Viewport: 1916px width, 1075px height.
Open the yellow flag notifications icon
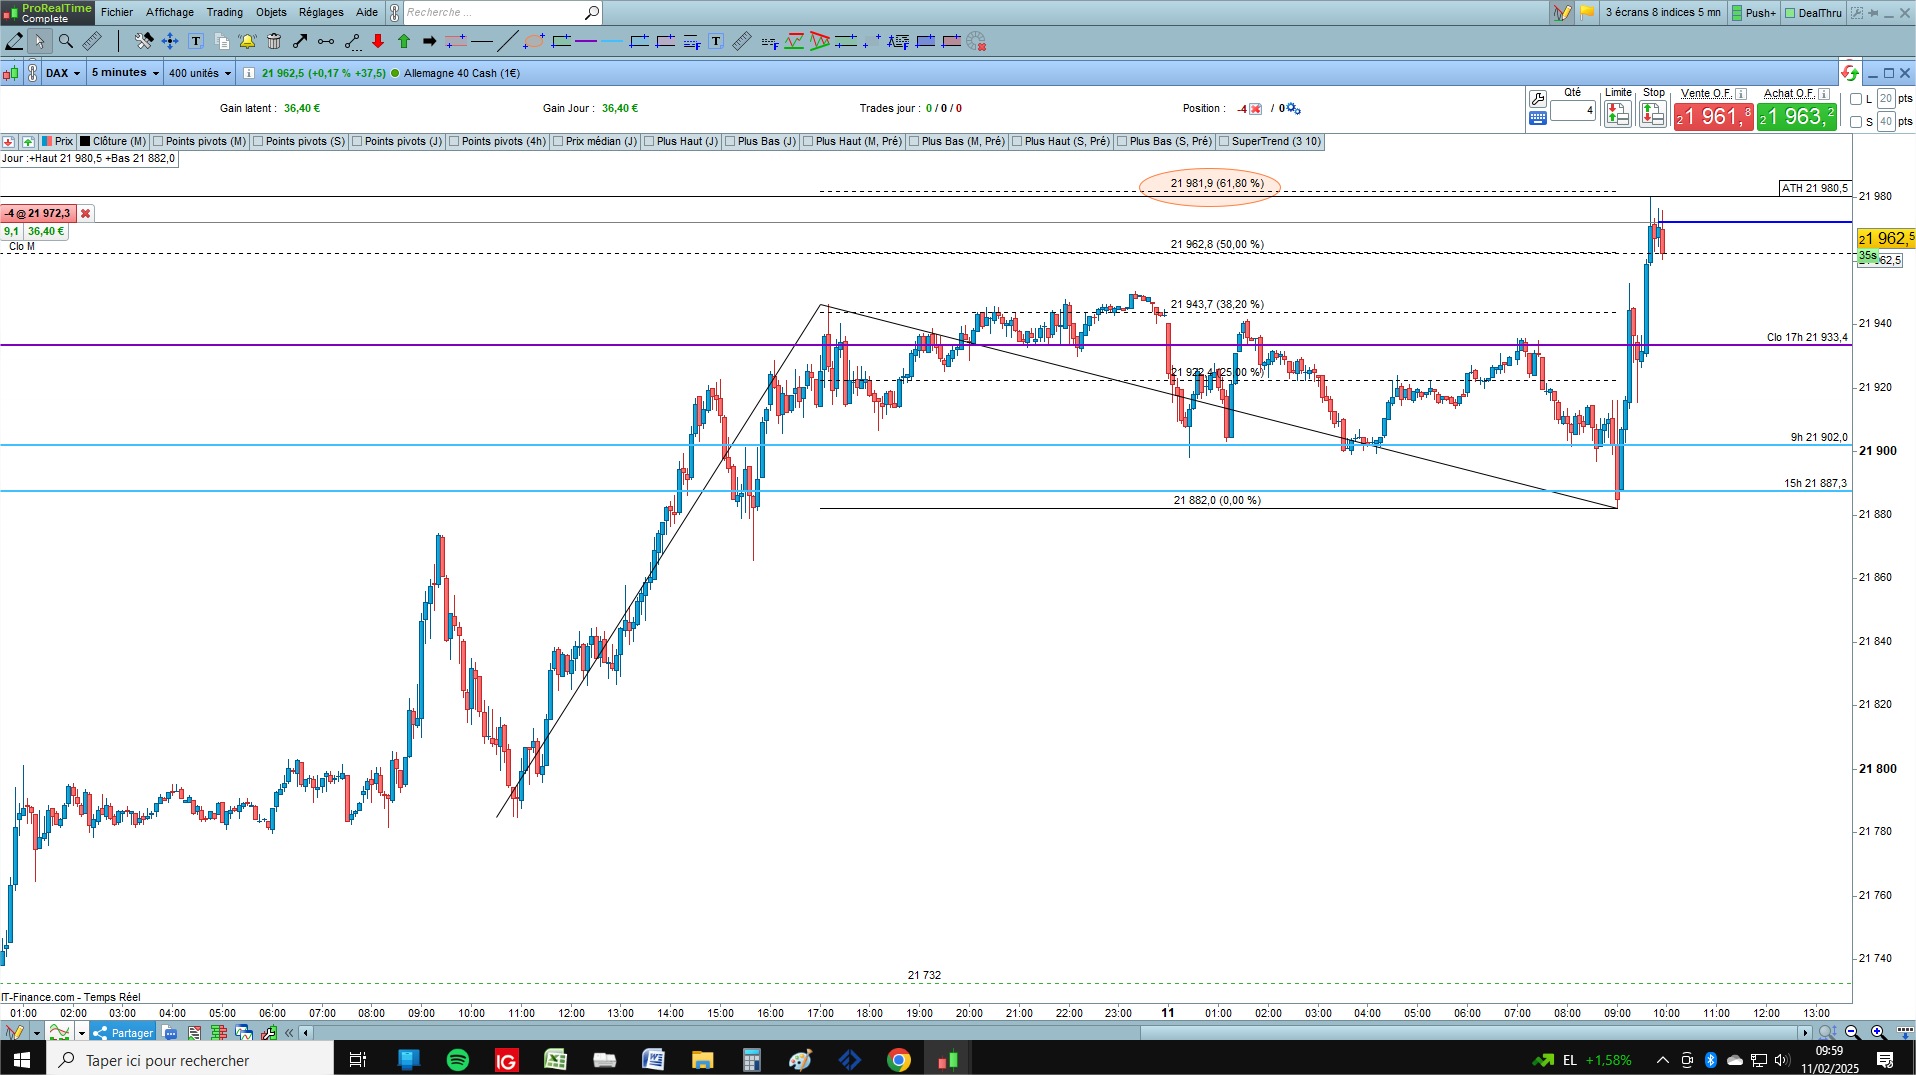pyautogui.click(x=1587, y=13)
